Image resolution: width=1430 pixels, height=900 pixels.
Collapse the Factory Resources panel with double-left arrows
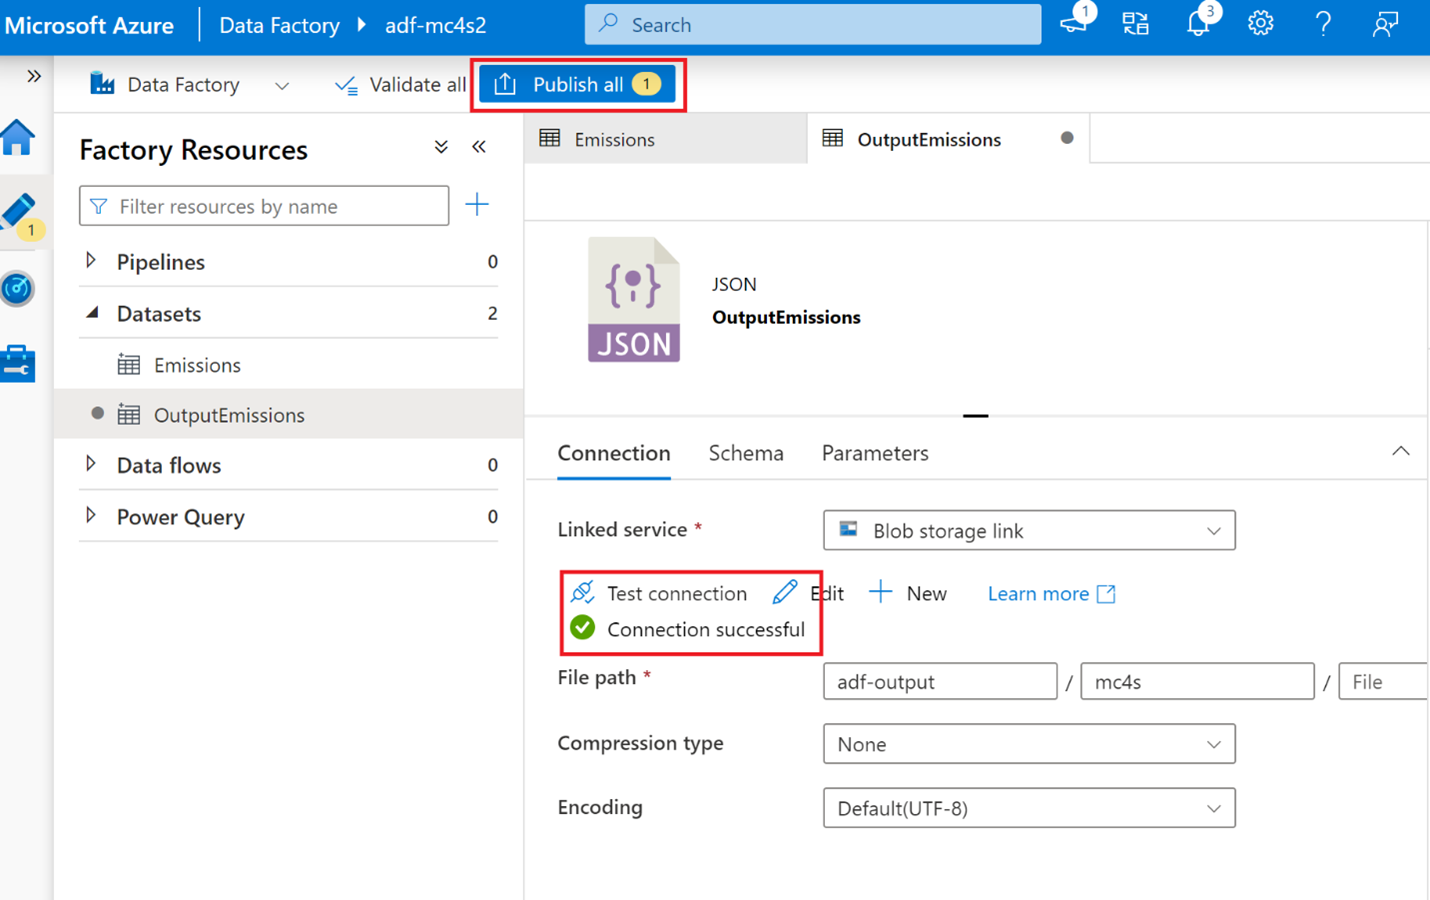(x=479, y=147)
